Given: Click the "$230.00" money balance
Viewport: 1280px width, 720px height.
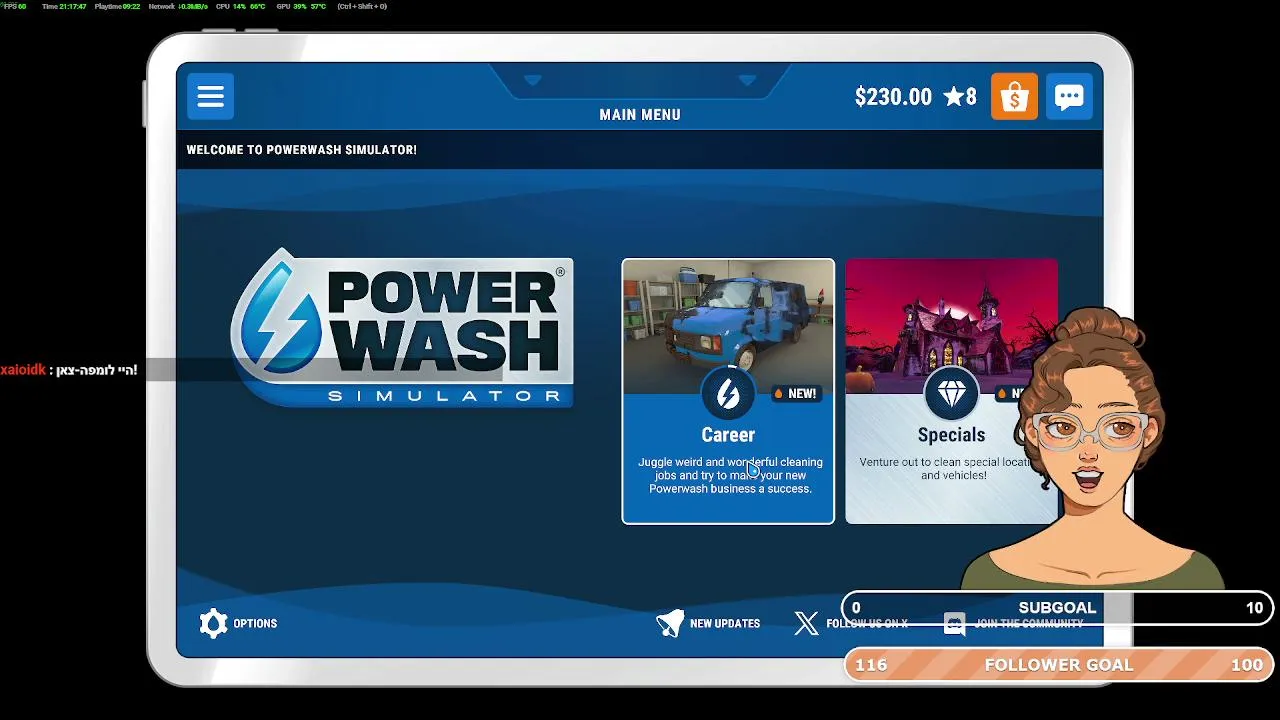Looking at the screenshot, I should 893,97.
